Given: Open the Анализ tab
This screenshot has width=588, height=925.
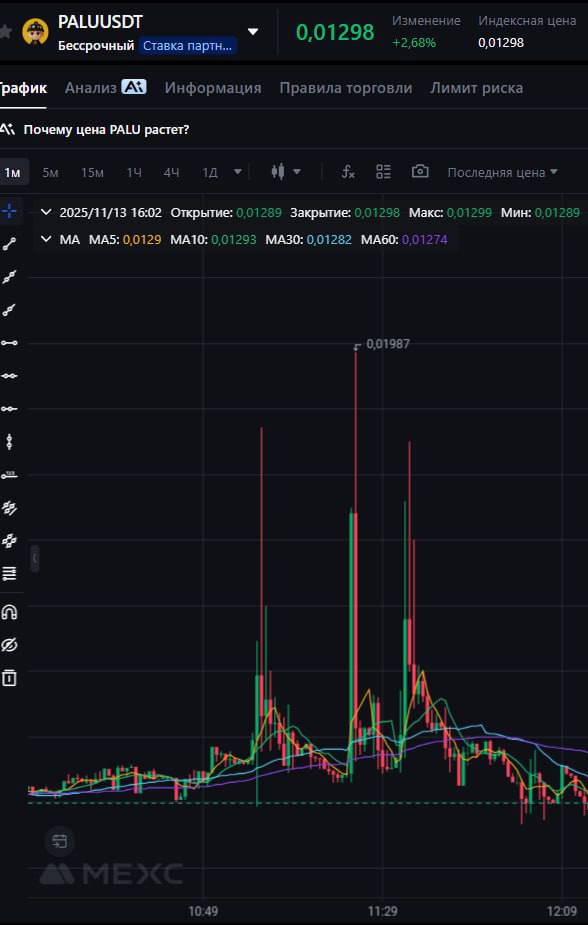Looking at the screenshot, I should point(91,88).
